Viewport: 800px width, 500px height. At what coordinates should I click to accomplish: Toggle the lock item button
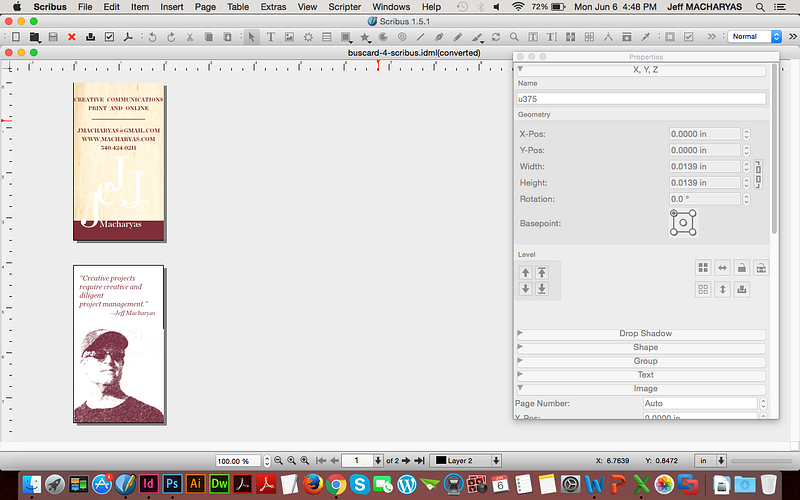741,268
